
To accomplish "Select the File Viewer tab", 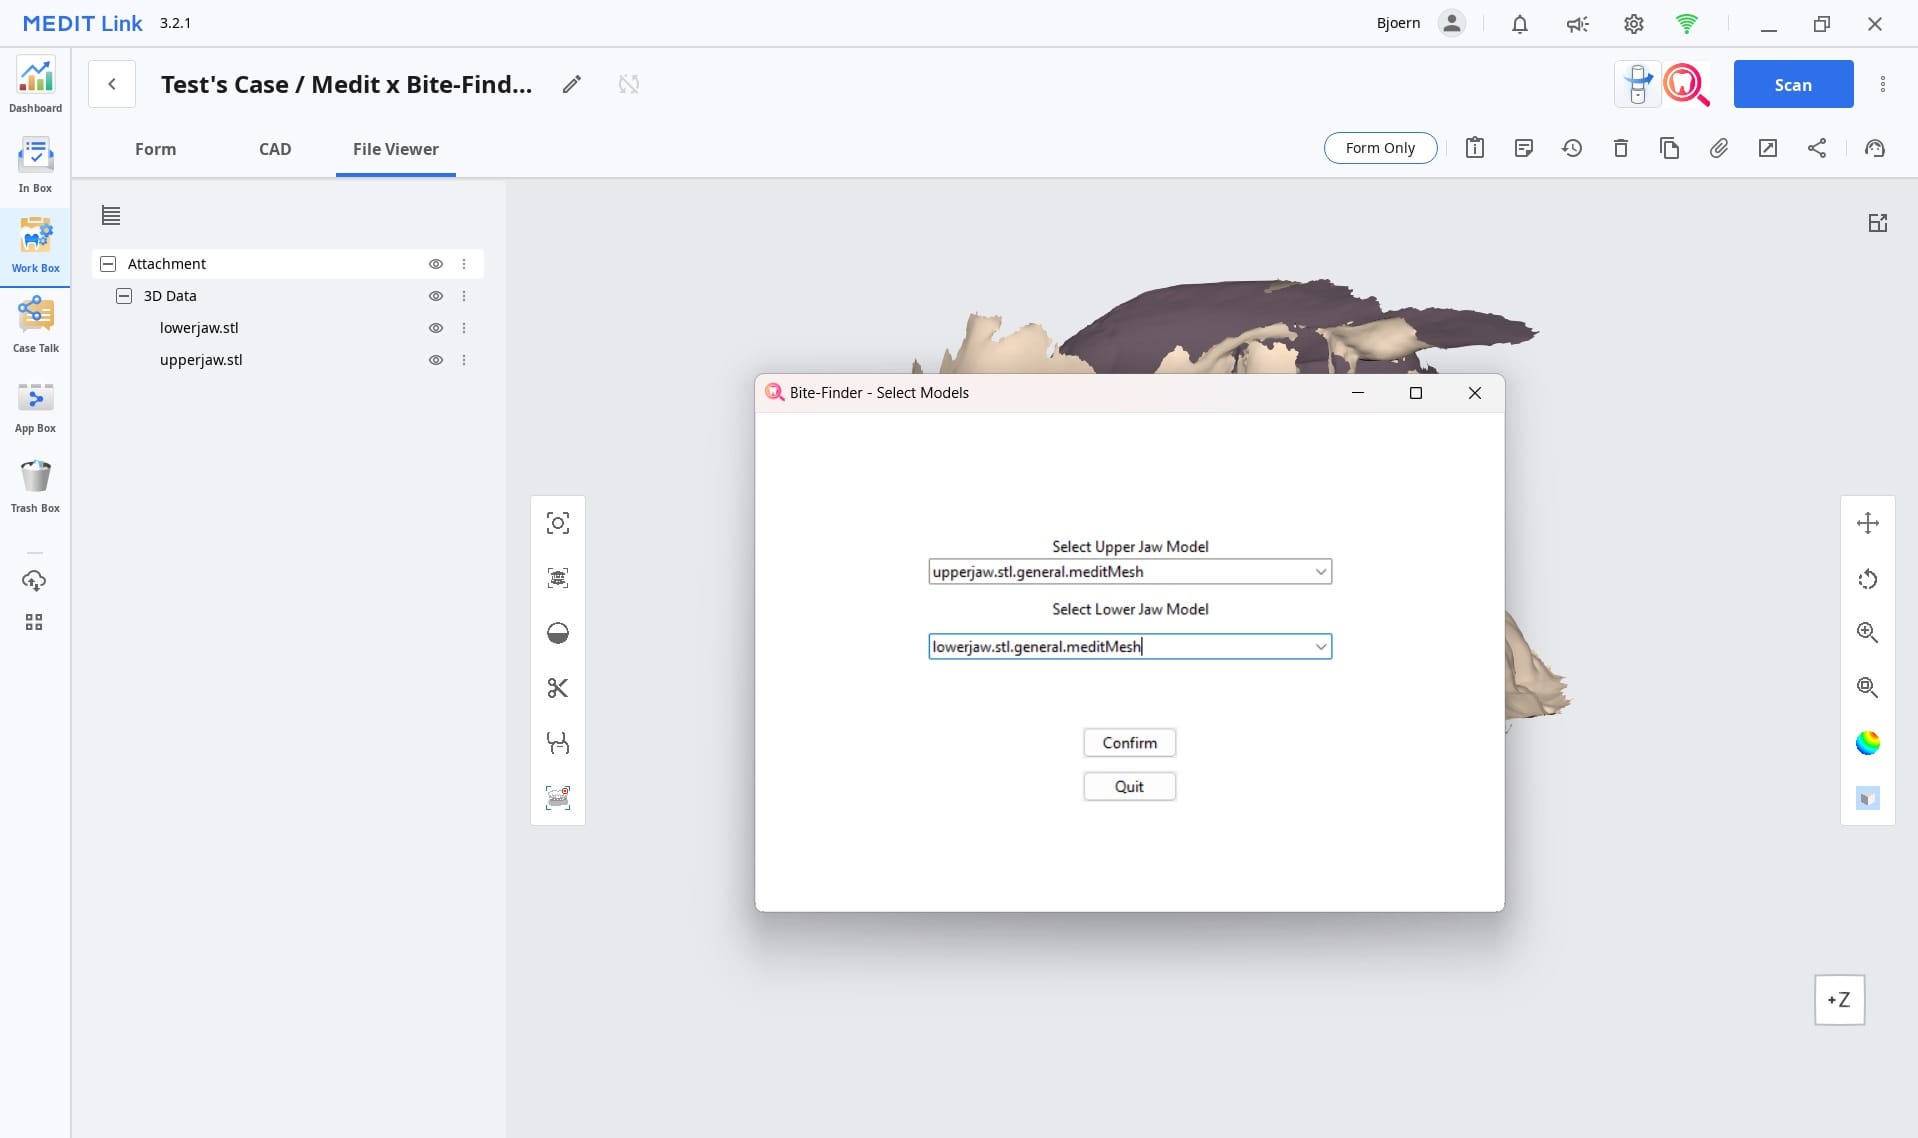I will pos(396,149).
